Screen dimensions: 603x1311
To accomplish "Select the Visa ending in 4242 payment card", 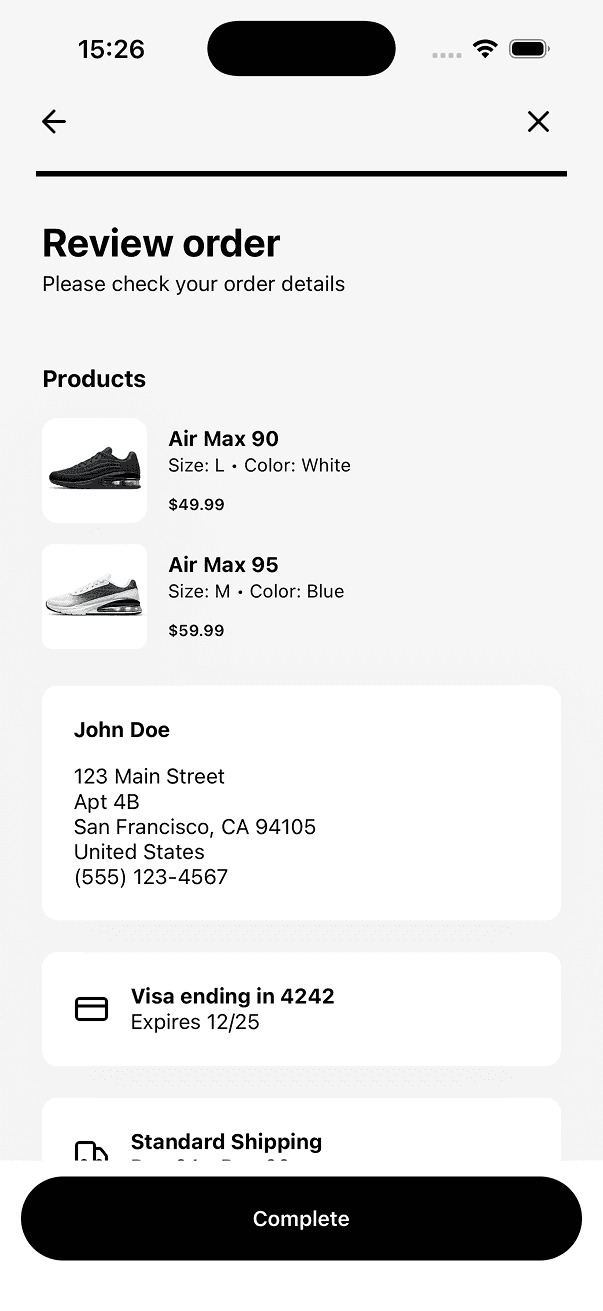I will (x=300, y=1008).
